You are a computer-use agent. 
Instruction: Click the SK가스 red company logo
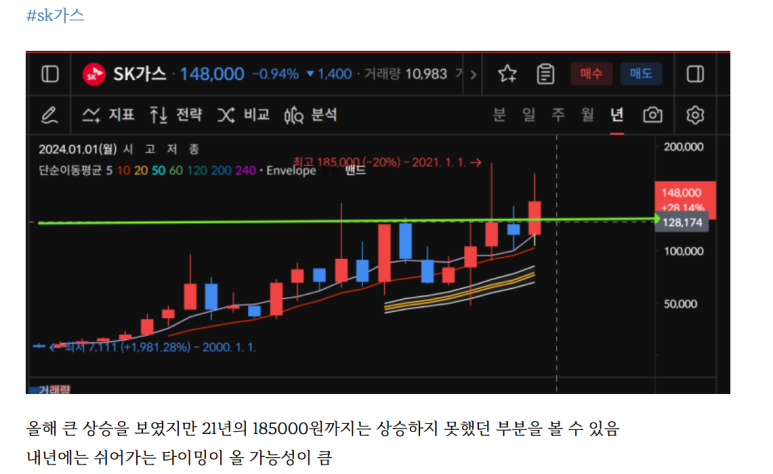[x=94, y=74]
